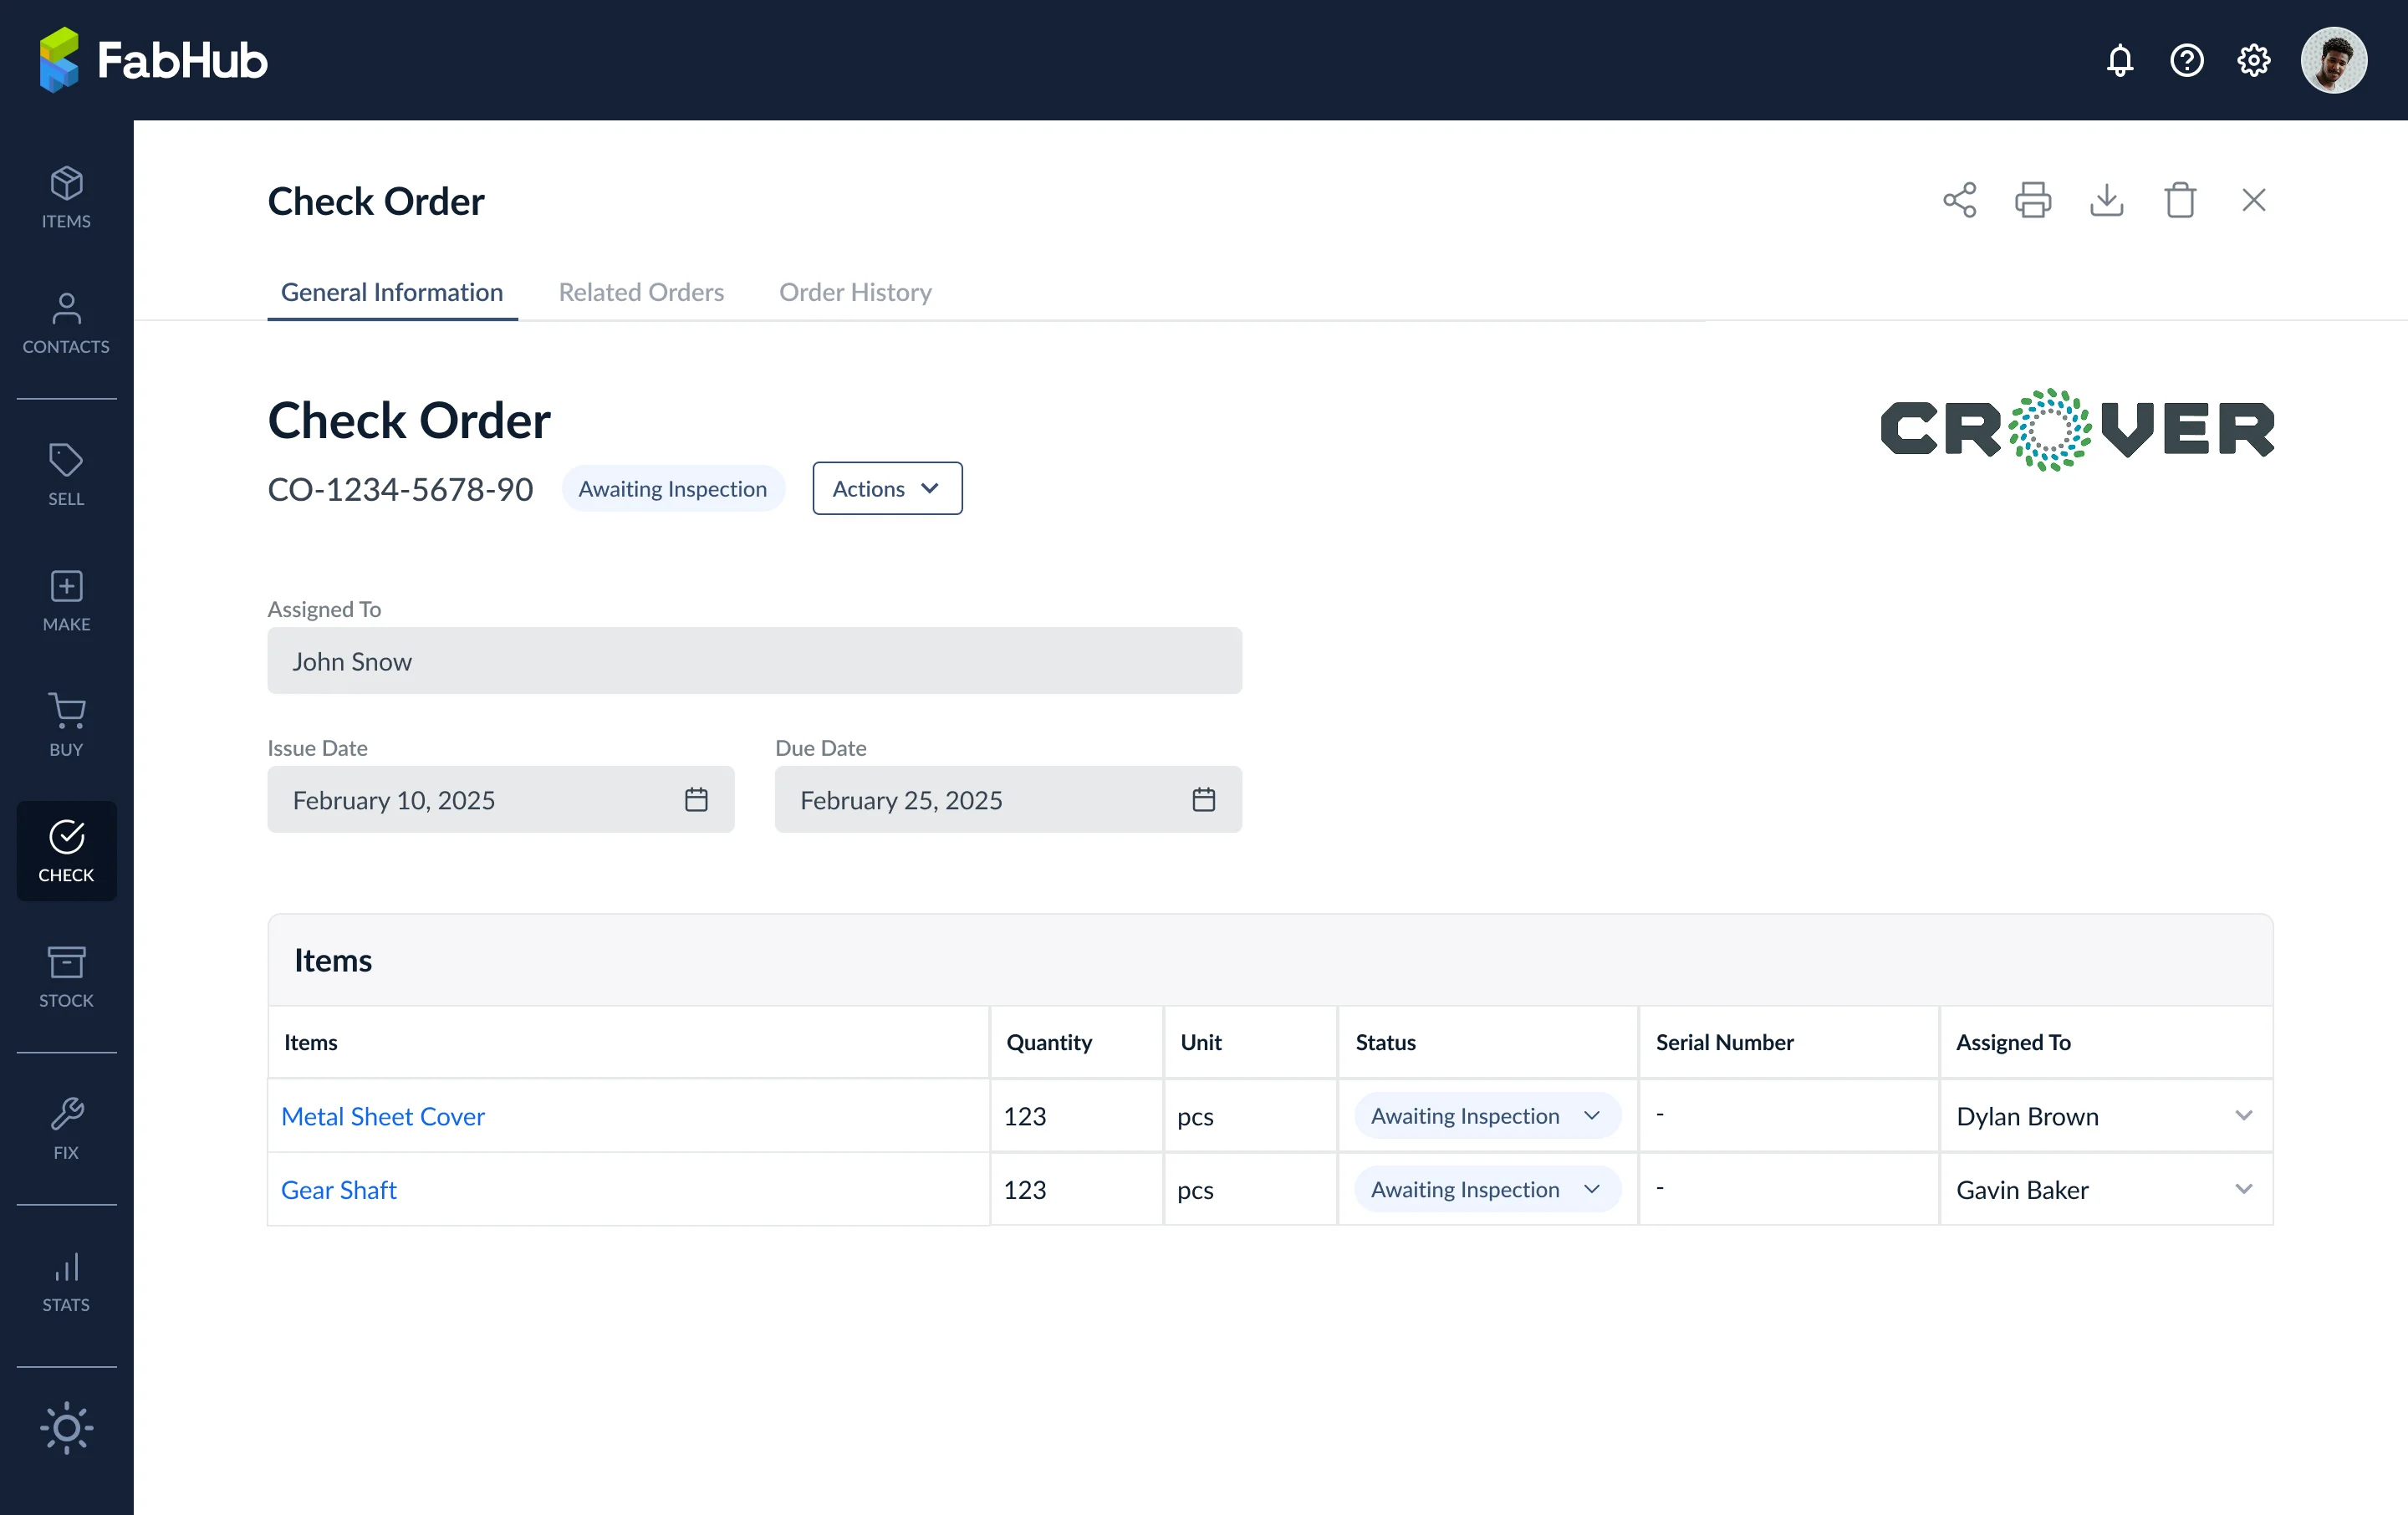Viewport: 2408px width, 1515px height.
Task: Close the Check Order panel
Action: point(2253,200)
